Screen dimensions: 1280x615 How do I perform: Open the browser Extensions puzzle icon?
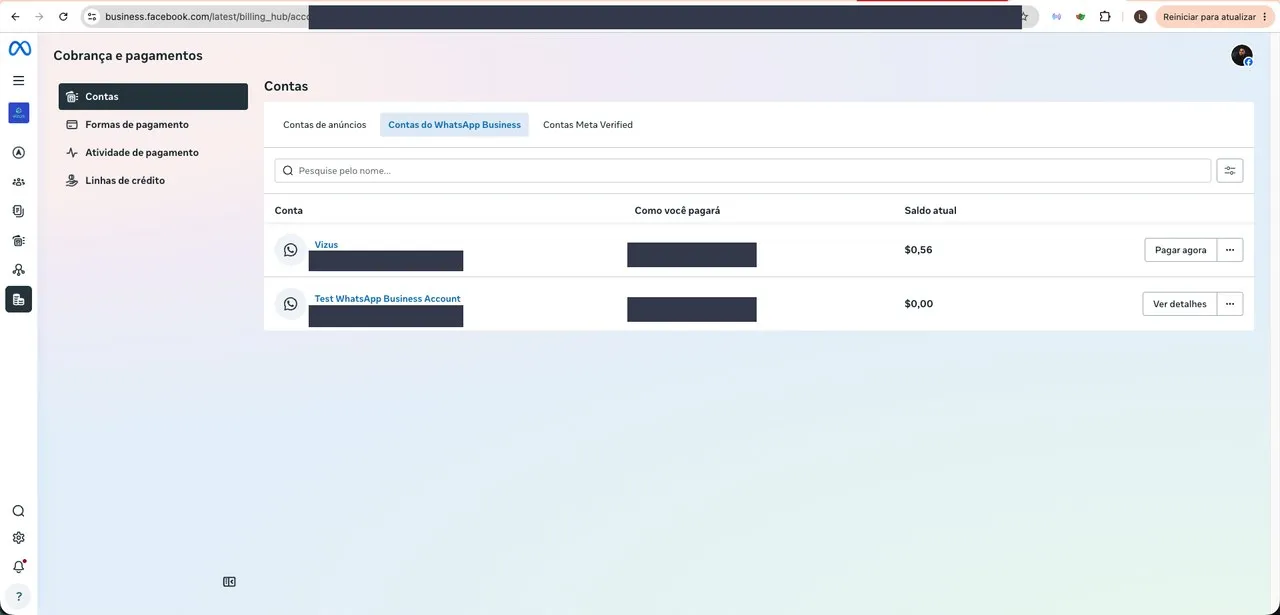tap(1105, 17)
